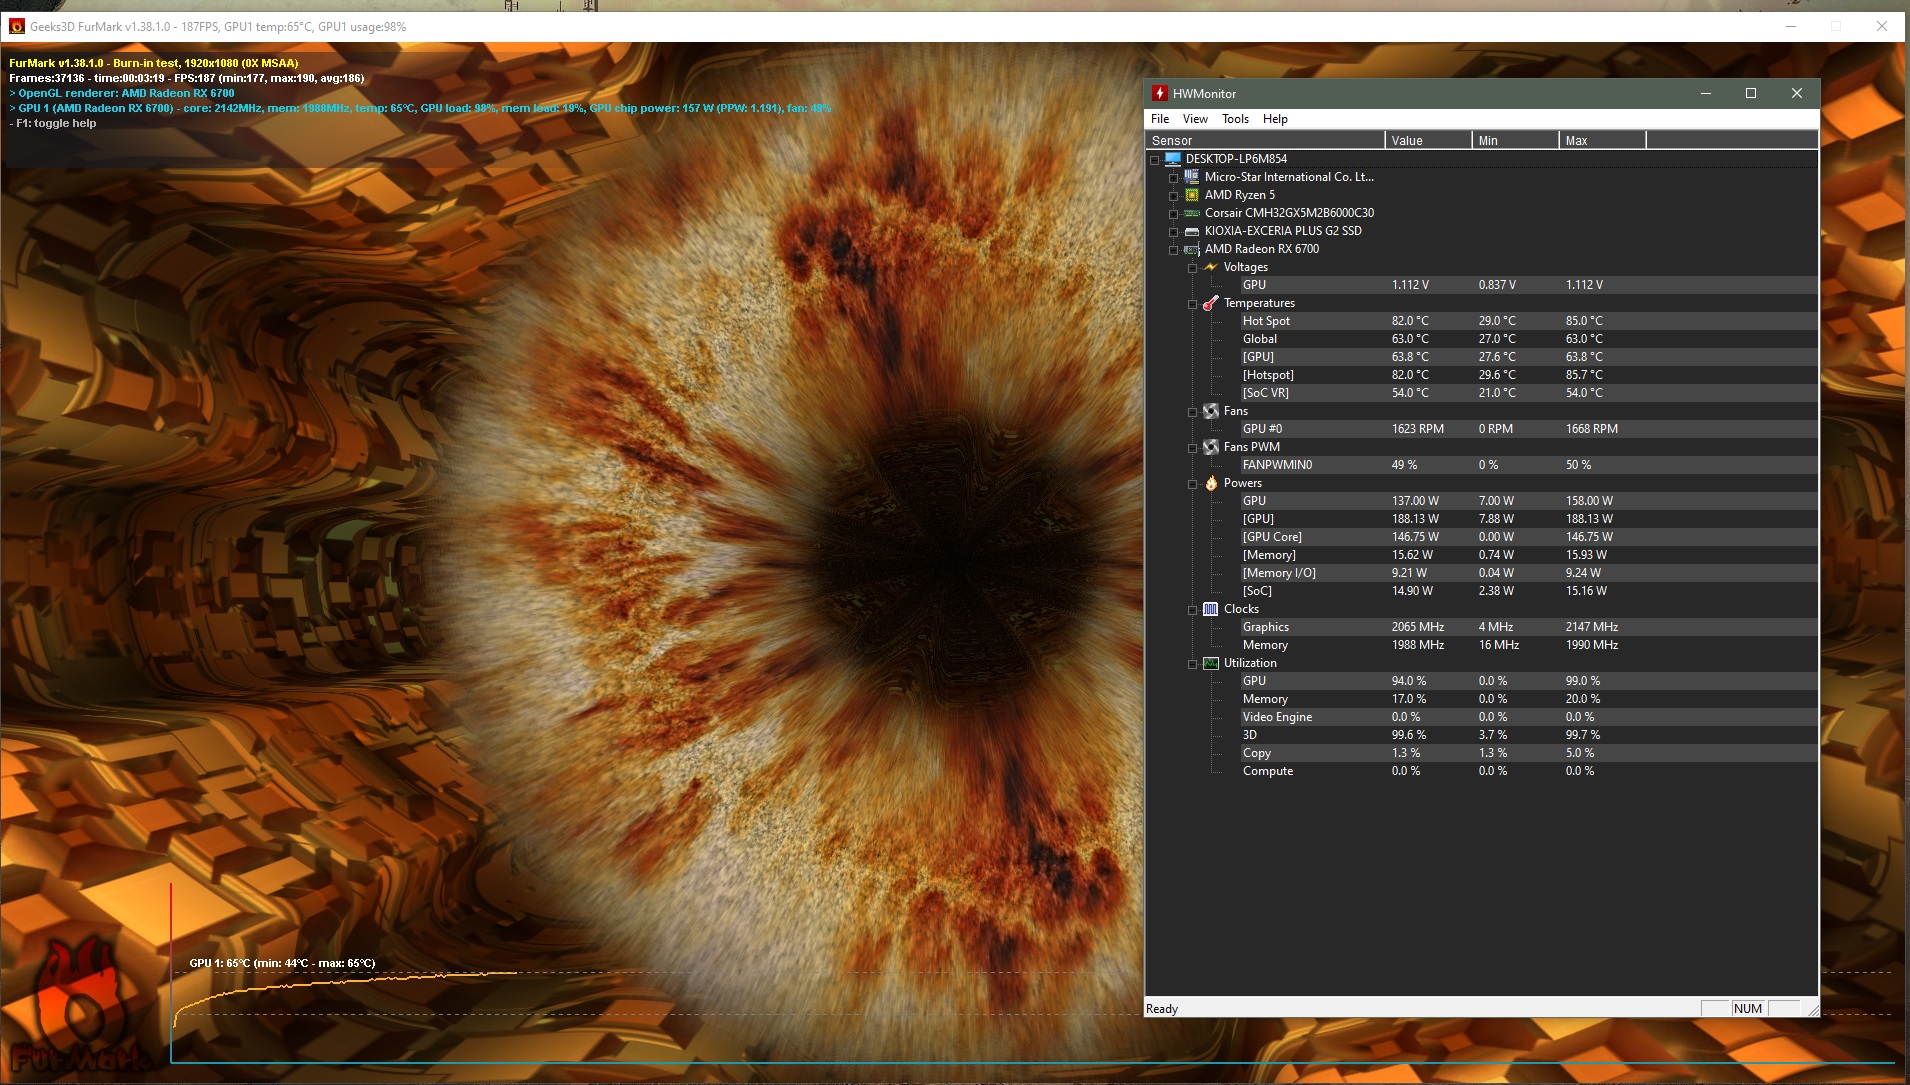
Task: Click the FurMark GPU temperature graph label
Action: 282,963
